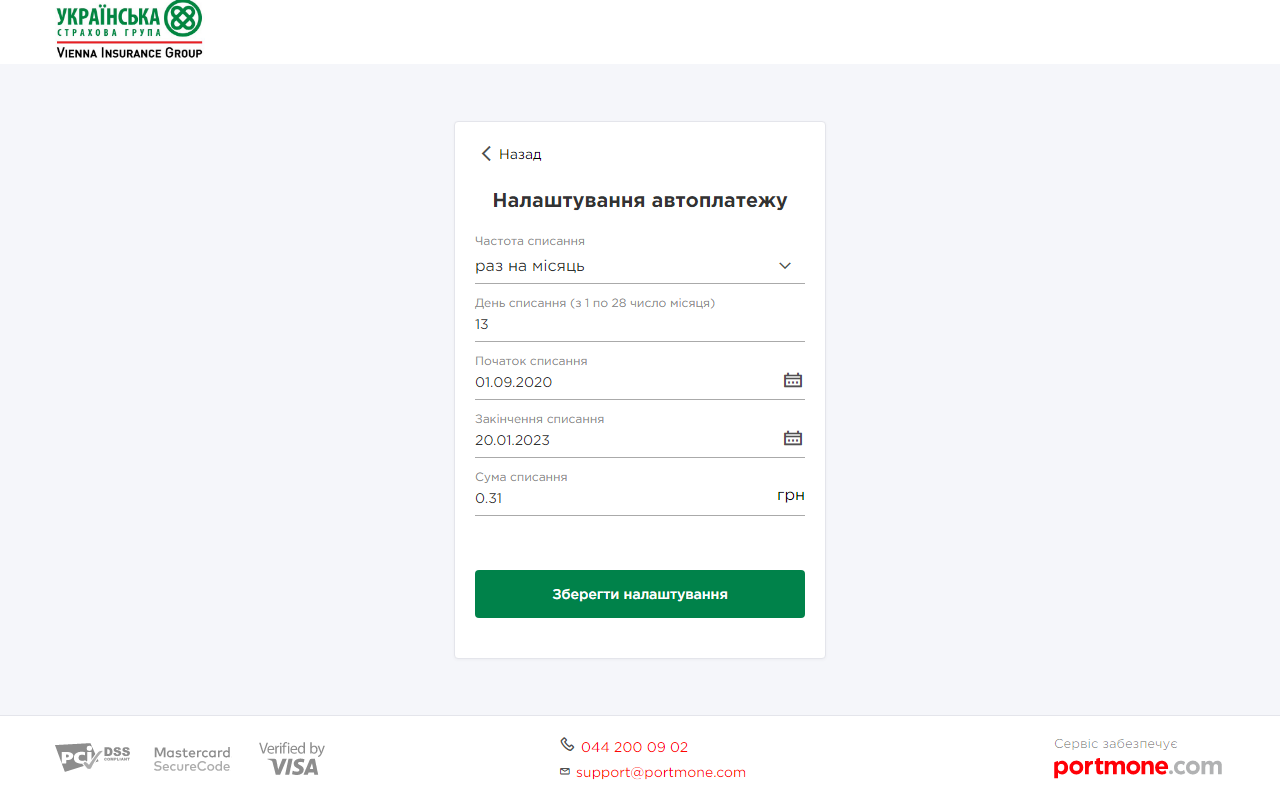Click the Mastercard SecureCode logo
The width and height of the screenshot is (1280, 800).
click(192, 759)
